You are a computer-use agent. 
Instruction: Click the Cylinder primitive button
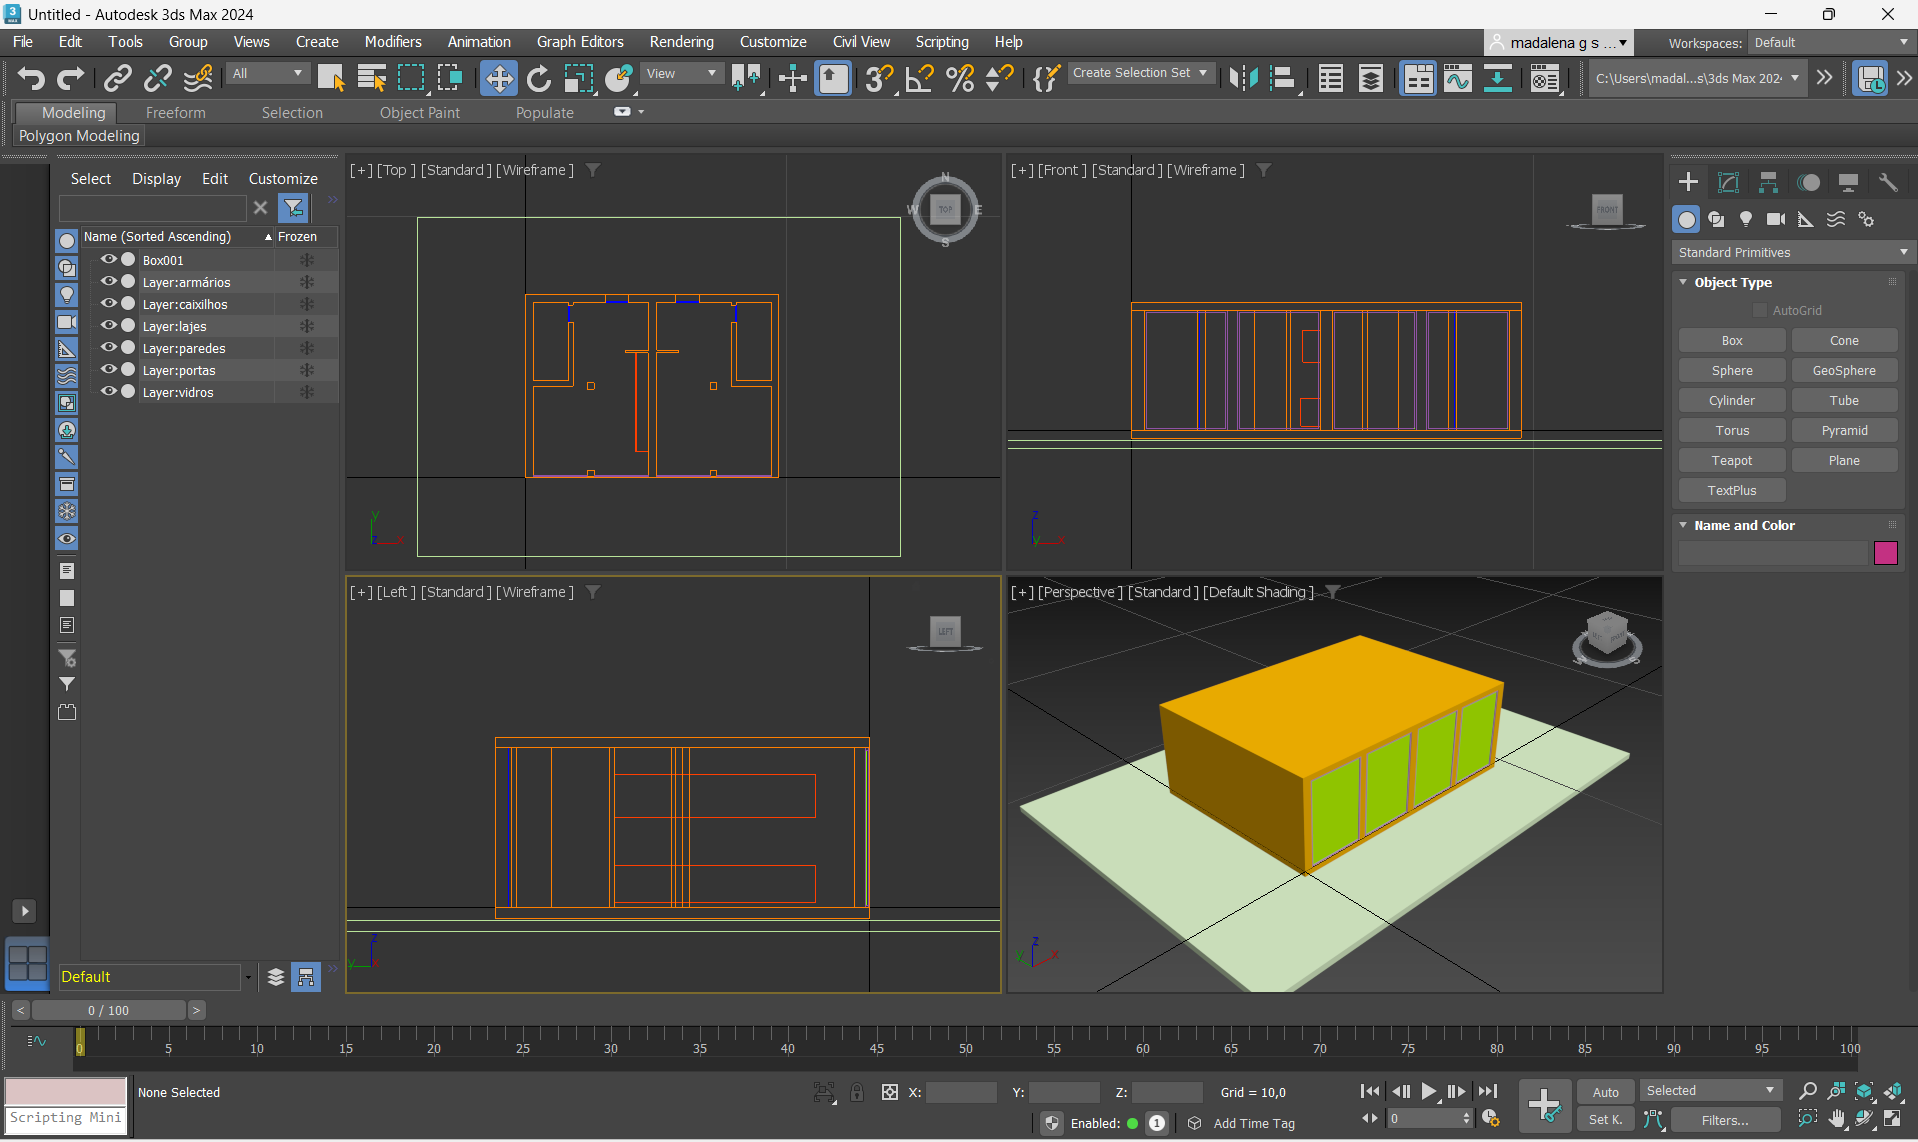[x=1731, y=401]
